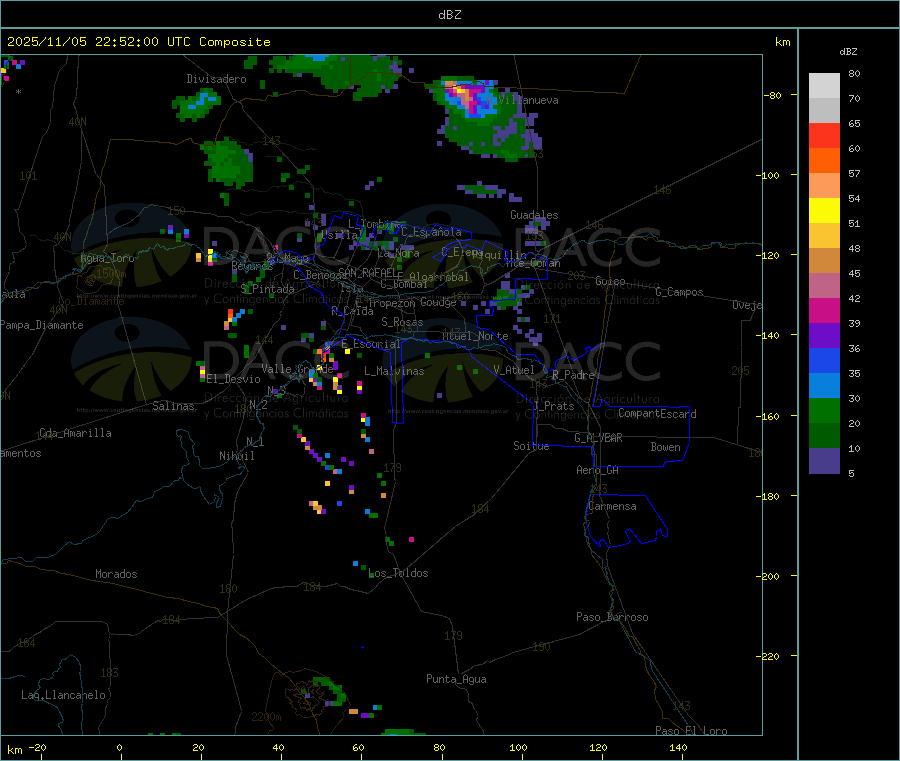Click the S_Rosas location label
The width and height of the screenshot is (900, 761).
point(402,323)
